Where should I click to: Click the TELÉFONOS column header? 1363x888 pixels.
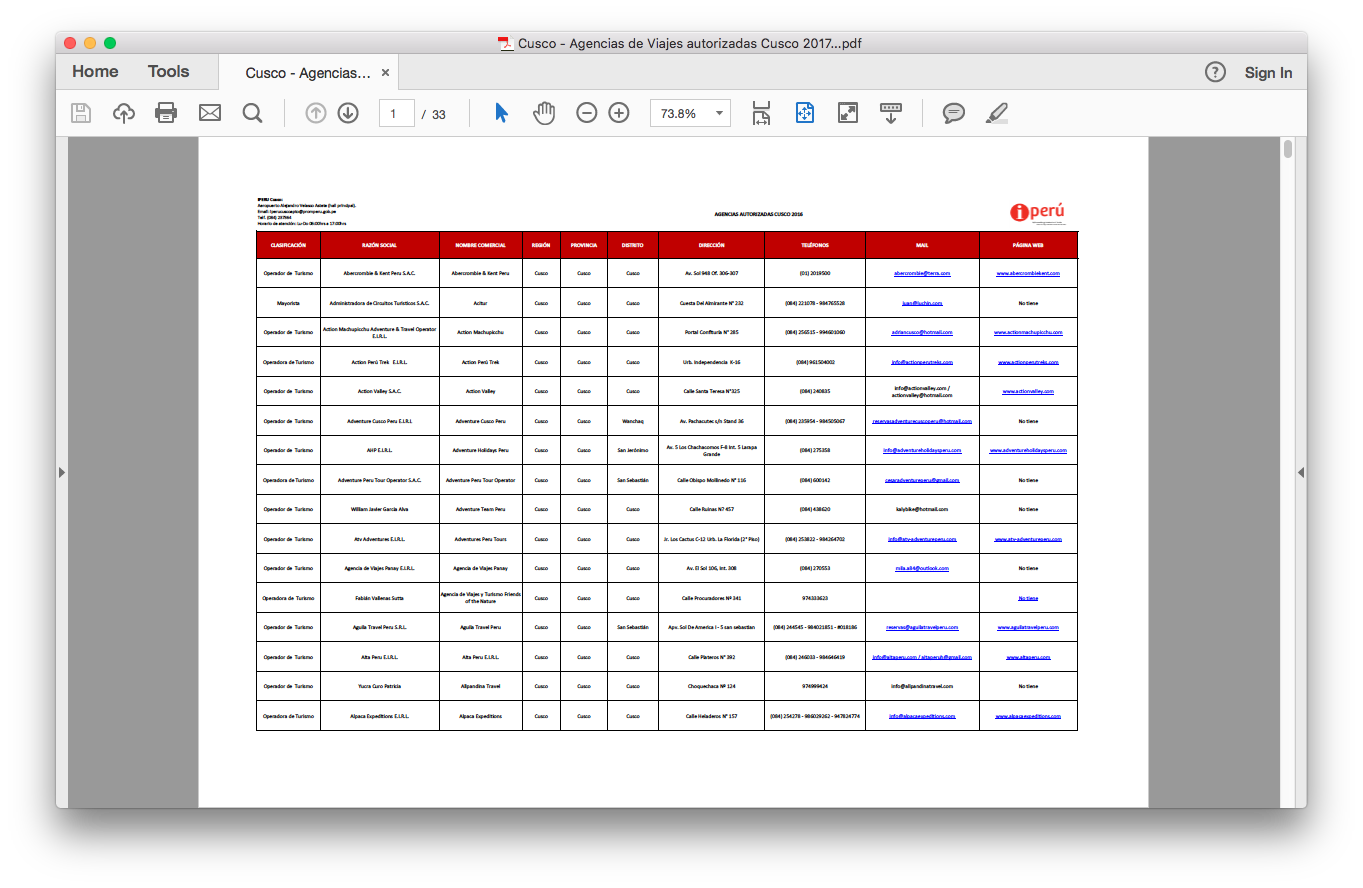[814, 245]
